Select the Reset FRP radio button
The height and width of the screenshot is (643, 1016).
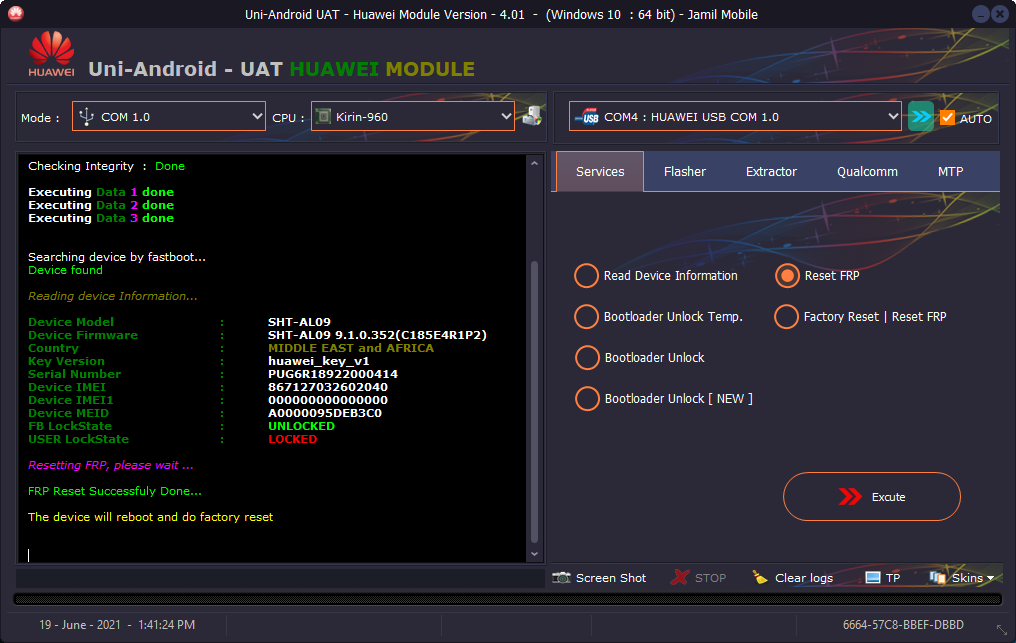pyautogui.click(x=787, y=275)
